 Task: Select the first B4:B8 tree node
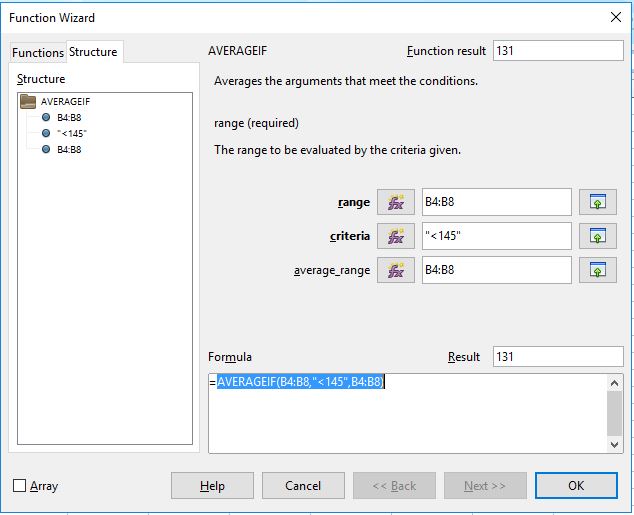point(69,118)
